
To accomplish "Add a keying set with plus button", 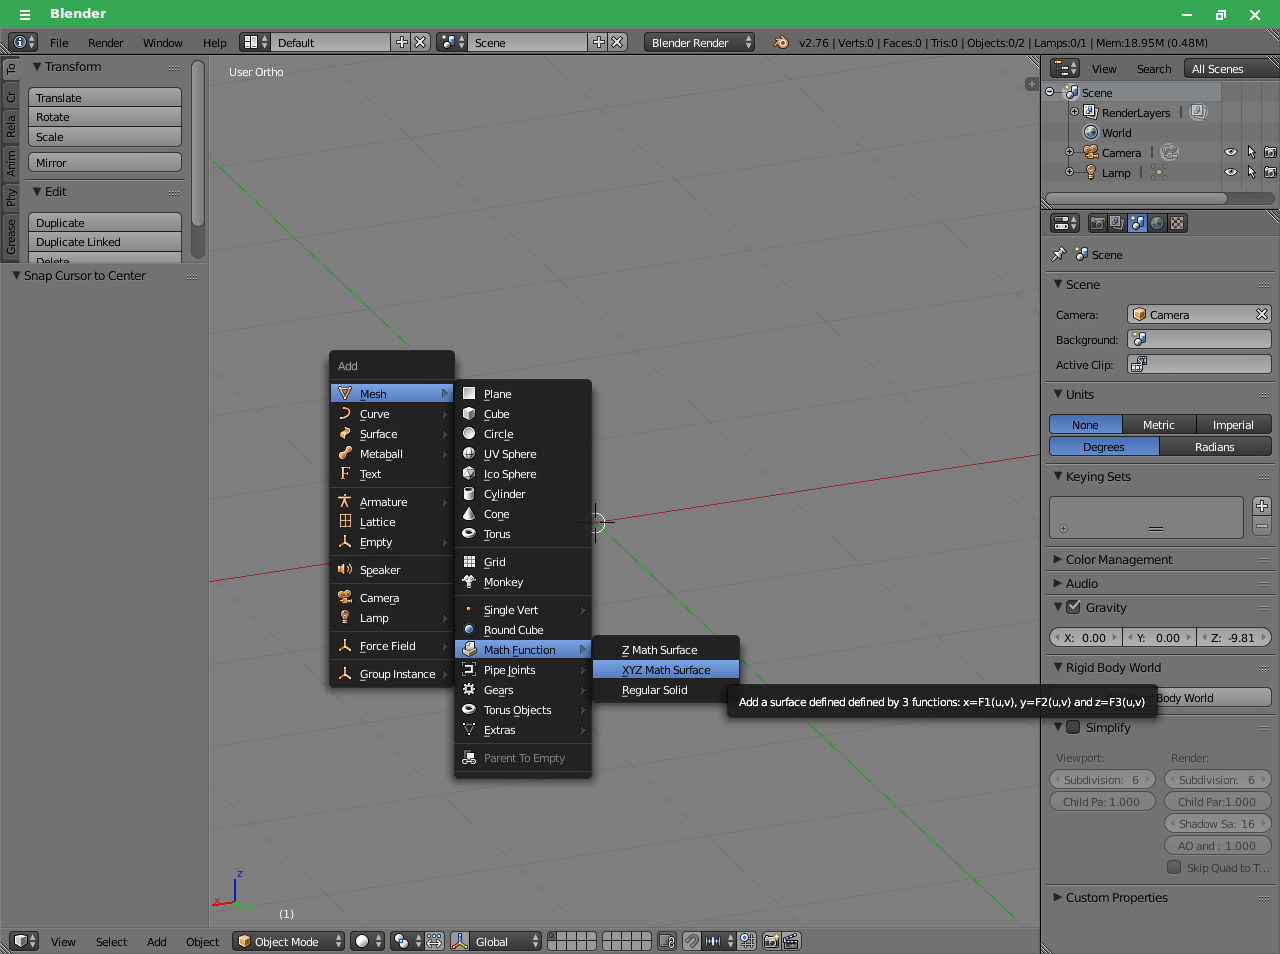I will (1262, 506).
